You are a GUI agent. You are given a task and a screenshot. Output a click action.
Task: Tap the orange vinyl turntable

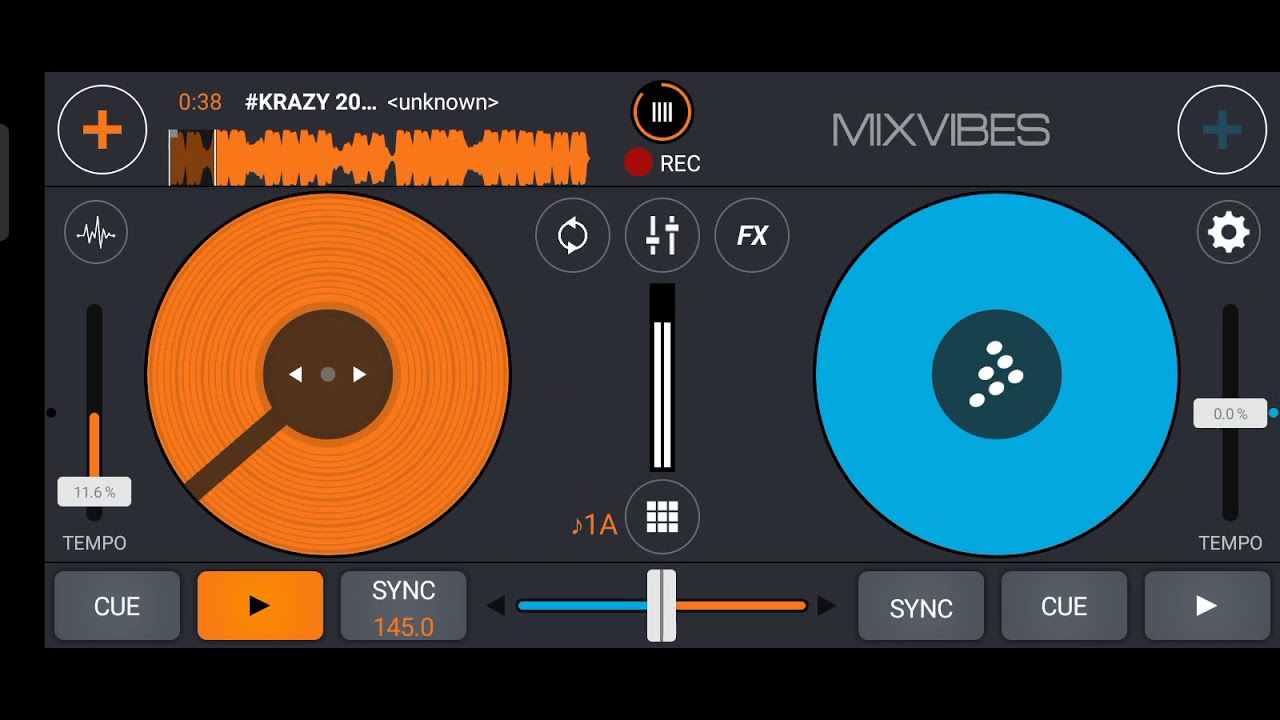[x=328, y=375]
